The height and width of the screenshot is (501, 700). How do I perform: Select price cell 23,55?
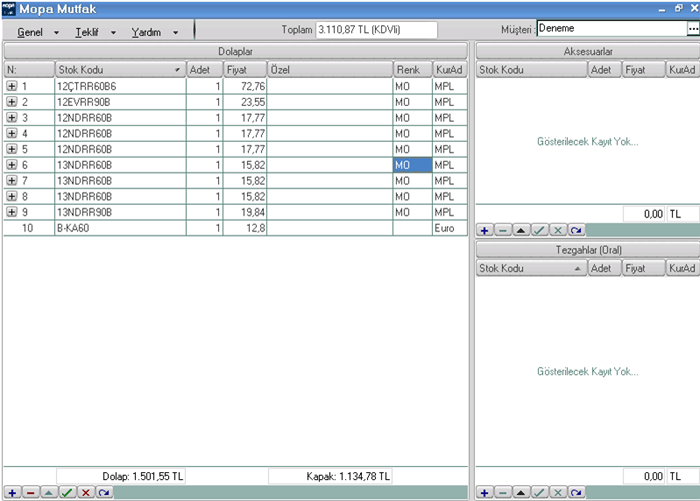click(245, 102)
